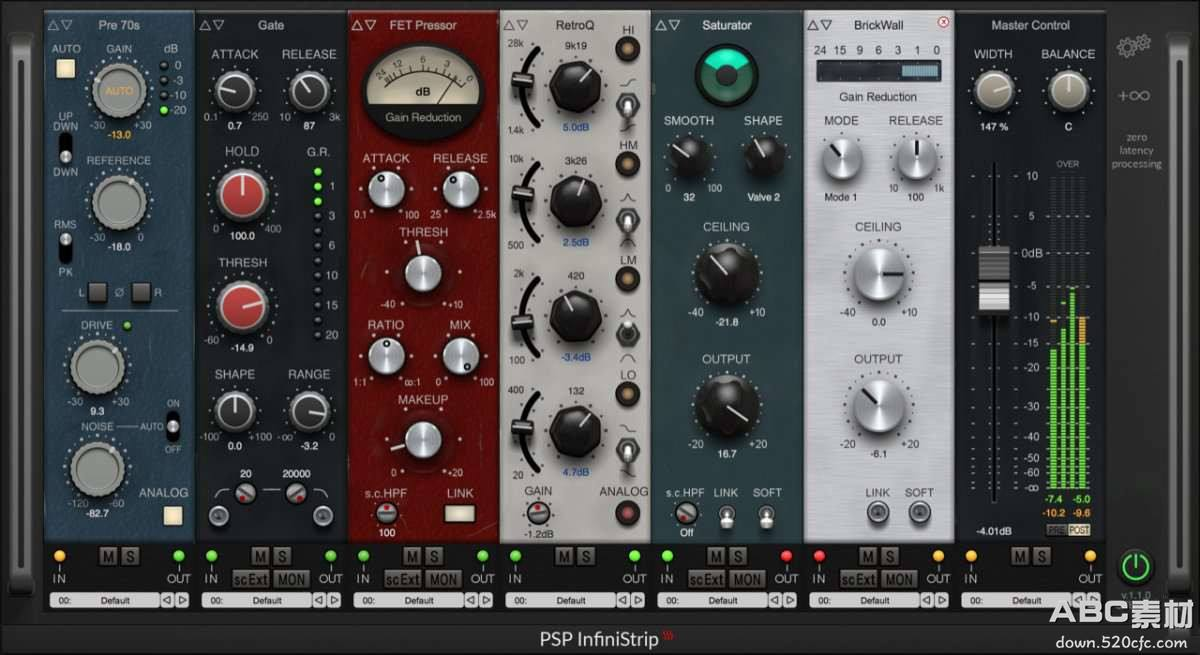
Task: Remove BrickWall using its red X icon
Action: click(943, 22)
